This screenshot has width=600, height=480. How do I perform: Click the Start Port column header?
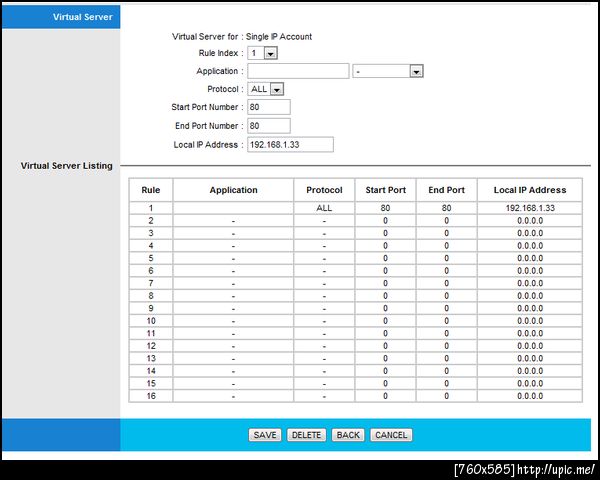click(385, 190)
